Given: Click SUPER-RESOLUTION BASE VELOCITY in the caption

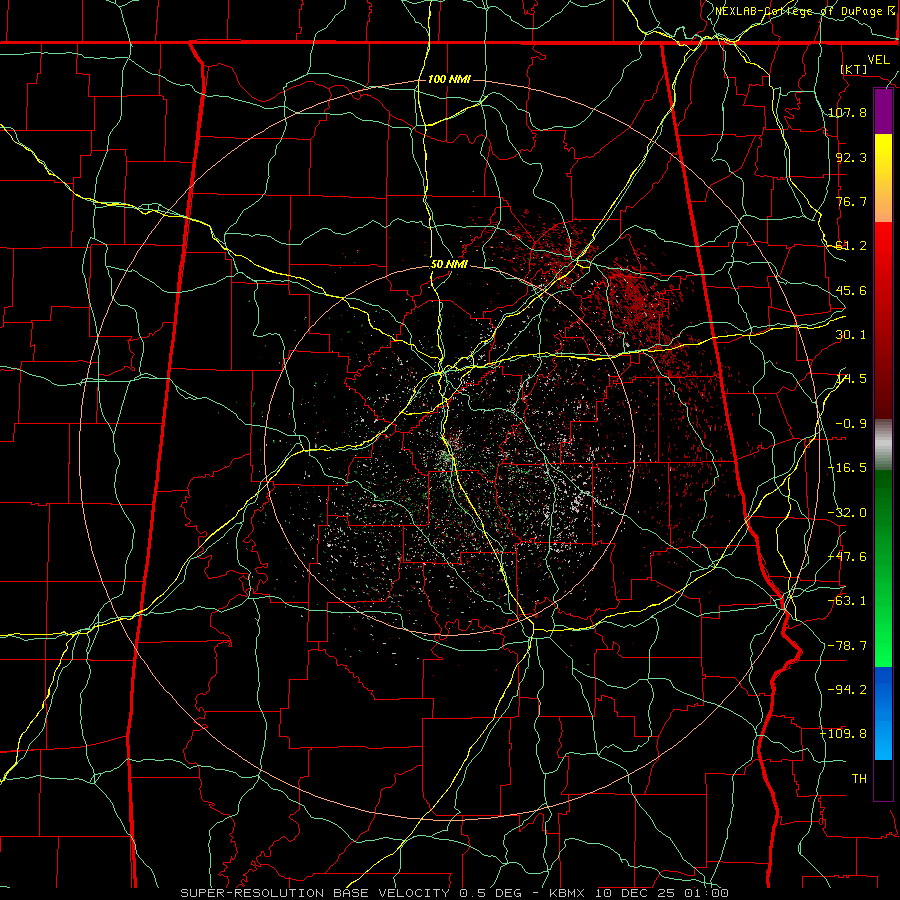Looking at the screenshot, I should point(315,893).
